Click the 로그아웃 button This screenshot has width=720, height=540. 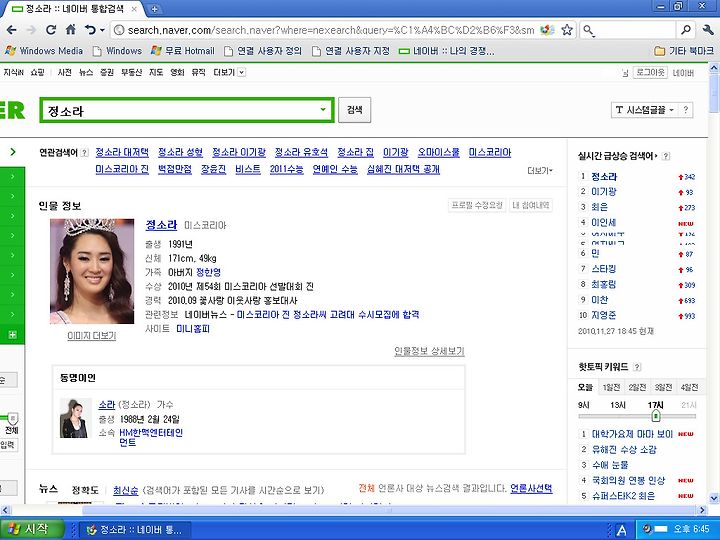(x=650, y=73)
